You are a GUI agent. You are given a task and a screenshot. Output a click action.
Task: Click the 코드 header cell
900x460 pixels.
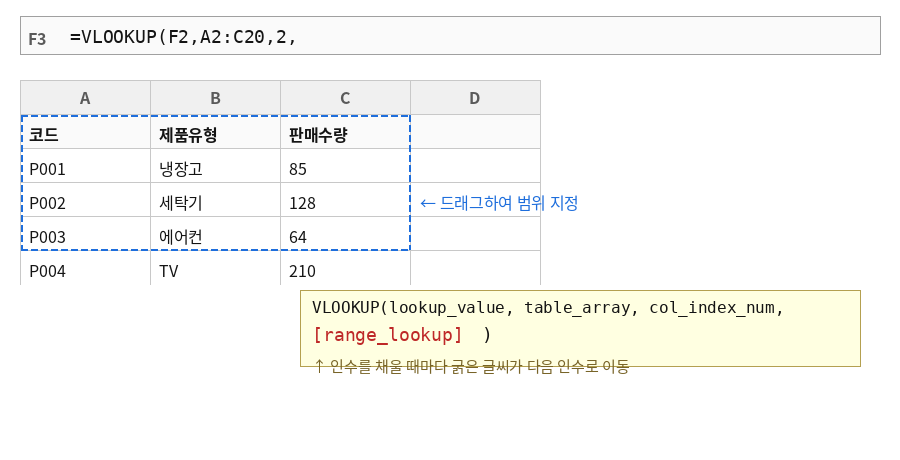86,132
